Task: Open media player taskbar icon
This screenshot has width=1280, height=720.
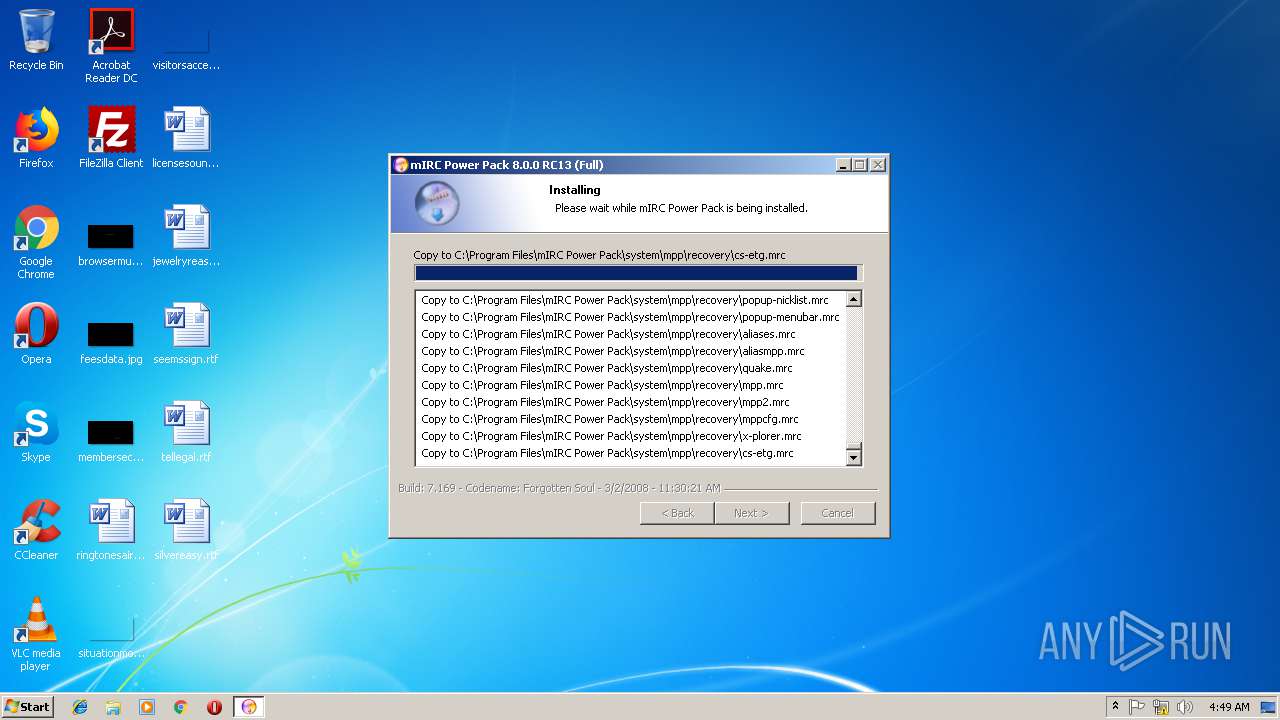Action: click(147, 707)
